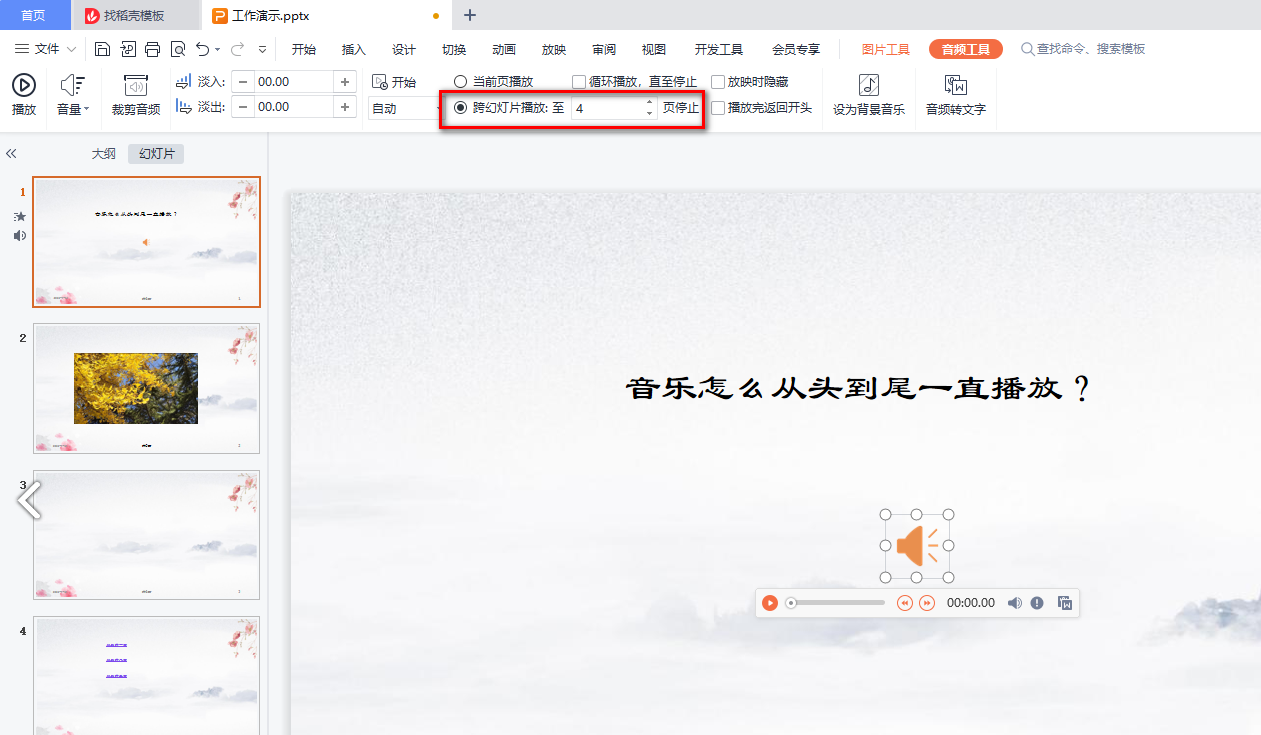Click the undo arrow icon
The image size is (1261, 735).
(x=201, y=48)
